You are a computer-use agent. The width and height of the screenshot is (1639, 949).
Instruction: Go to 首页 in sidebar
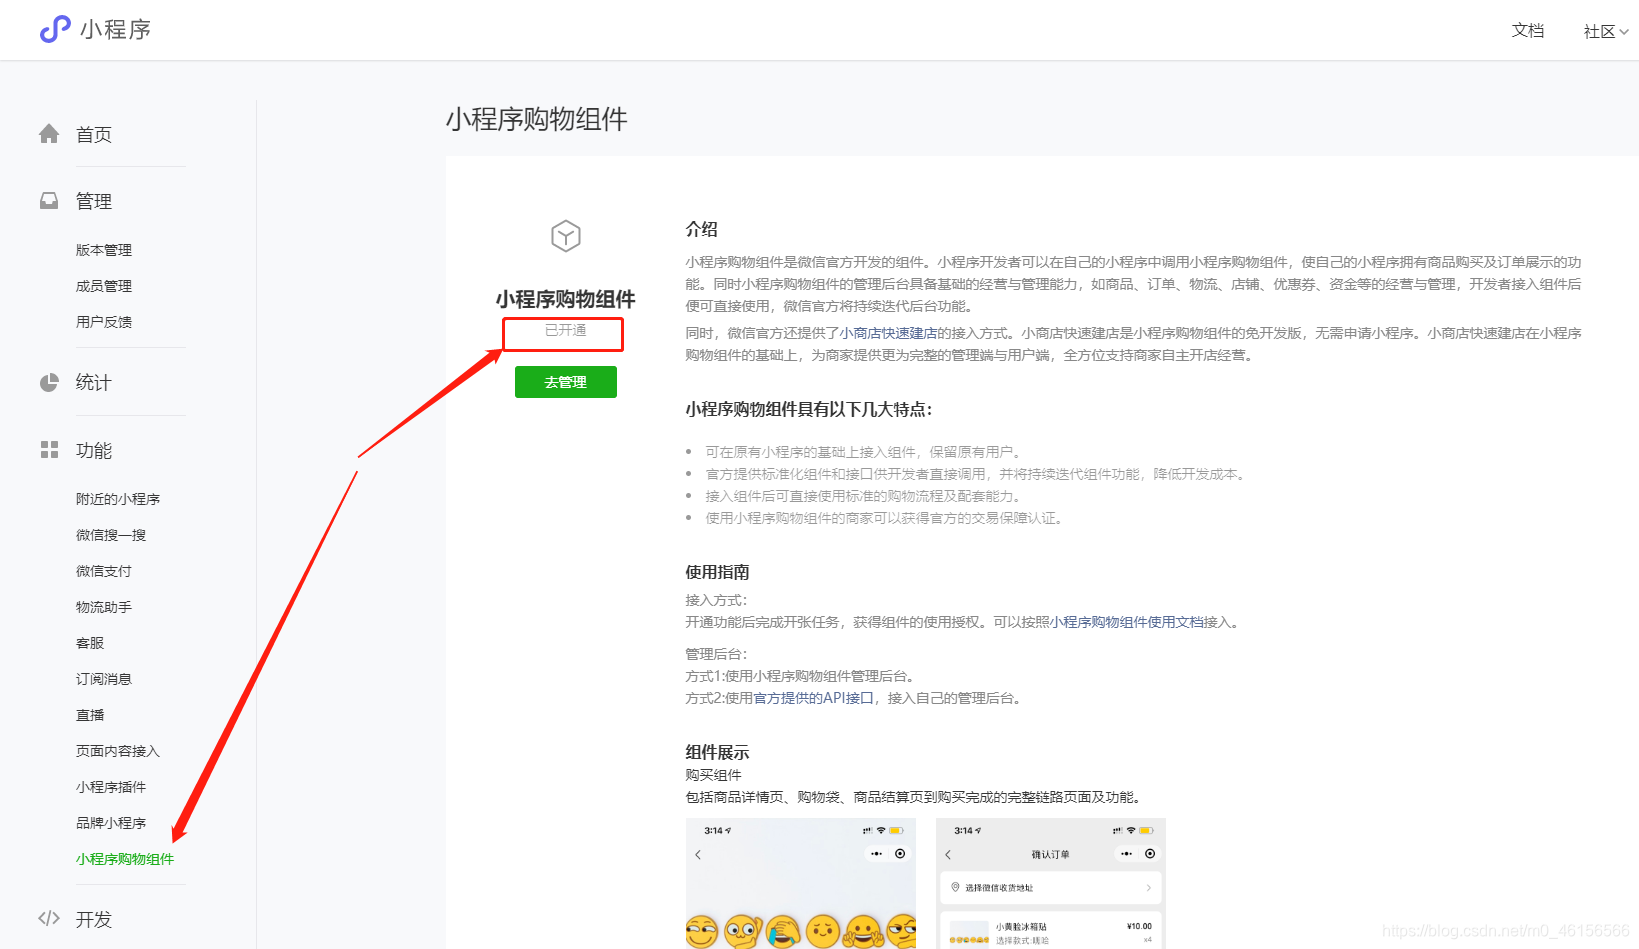coord(94,134)
